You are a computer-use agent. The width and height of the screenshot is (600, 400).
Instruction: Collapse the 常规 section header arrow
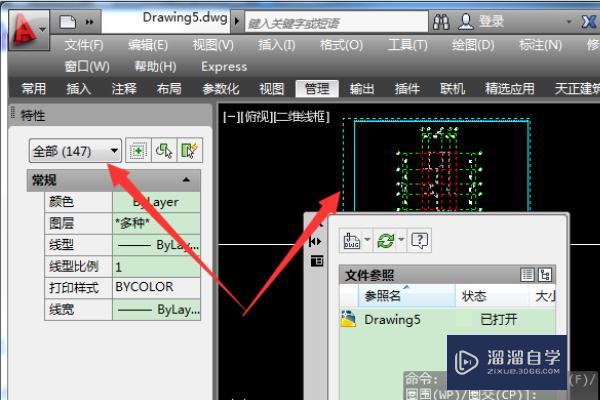click(x=186, y=180)
